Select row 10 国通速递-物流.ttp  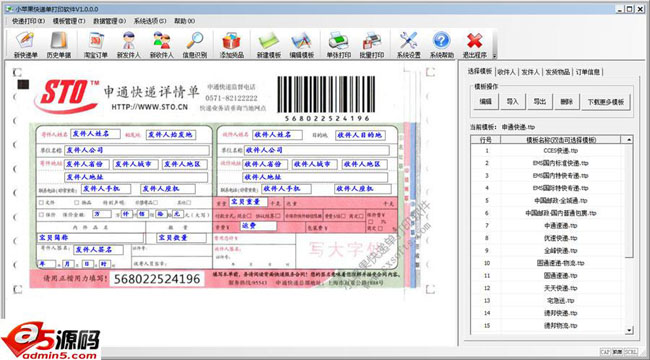tap(547, 263)
